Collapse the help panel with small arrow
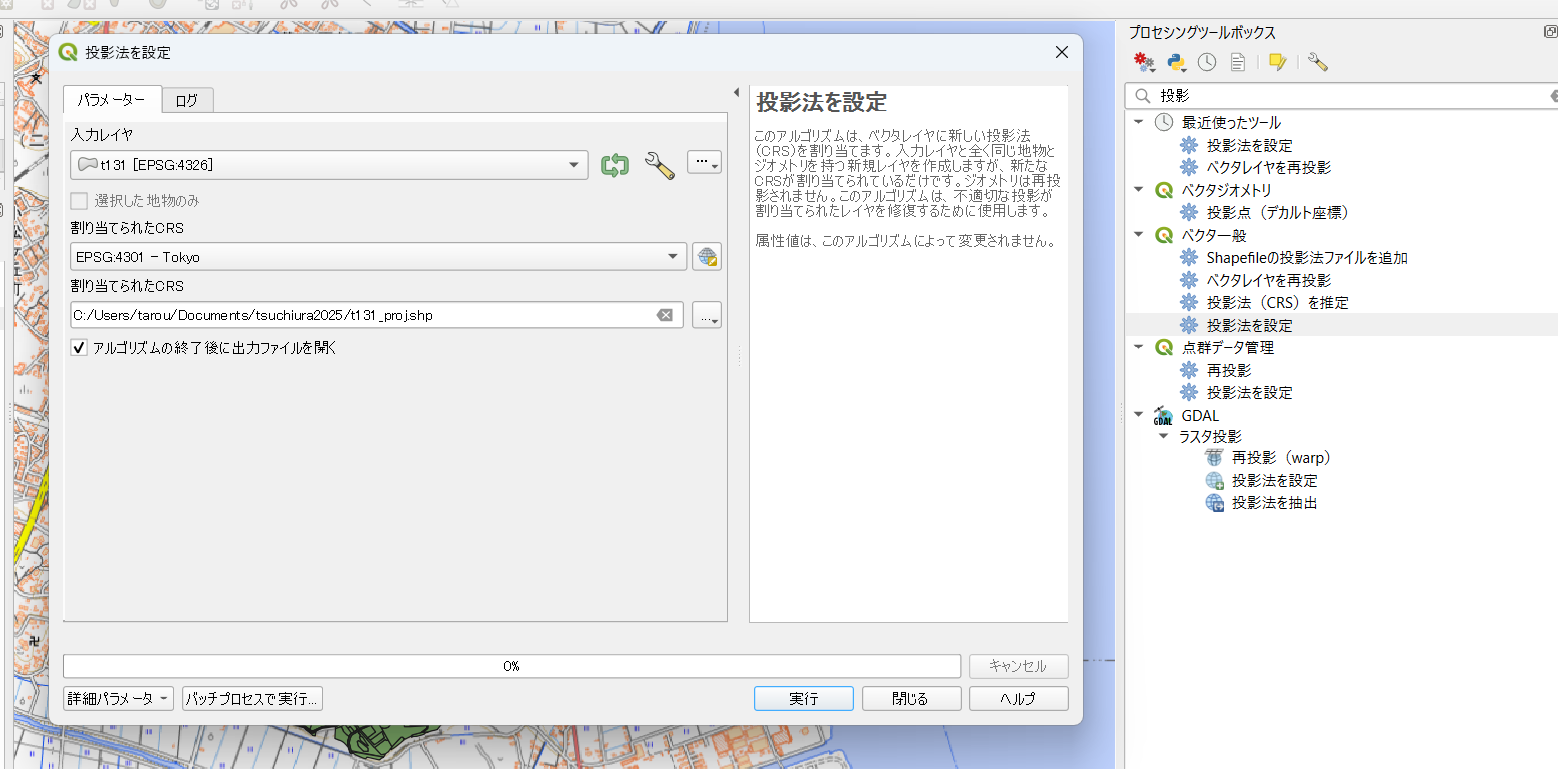 [x=737, y=92]
